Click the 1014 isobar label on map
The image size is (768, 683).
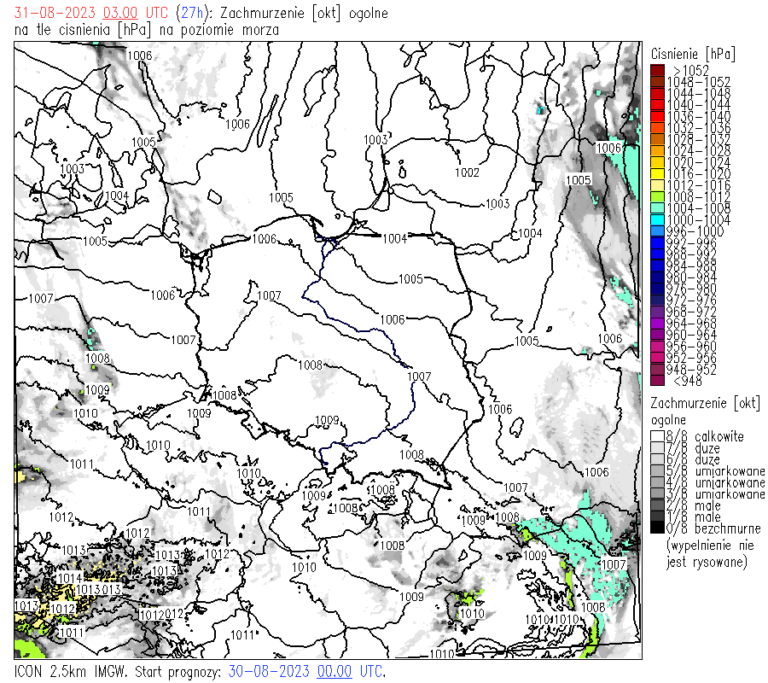point(69,578)
